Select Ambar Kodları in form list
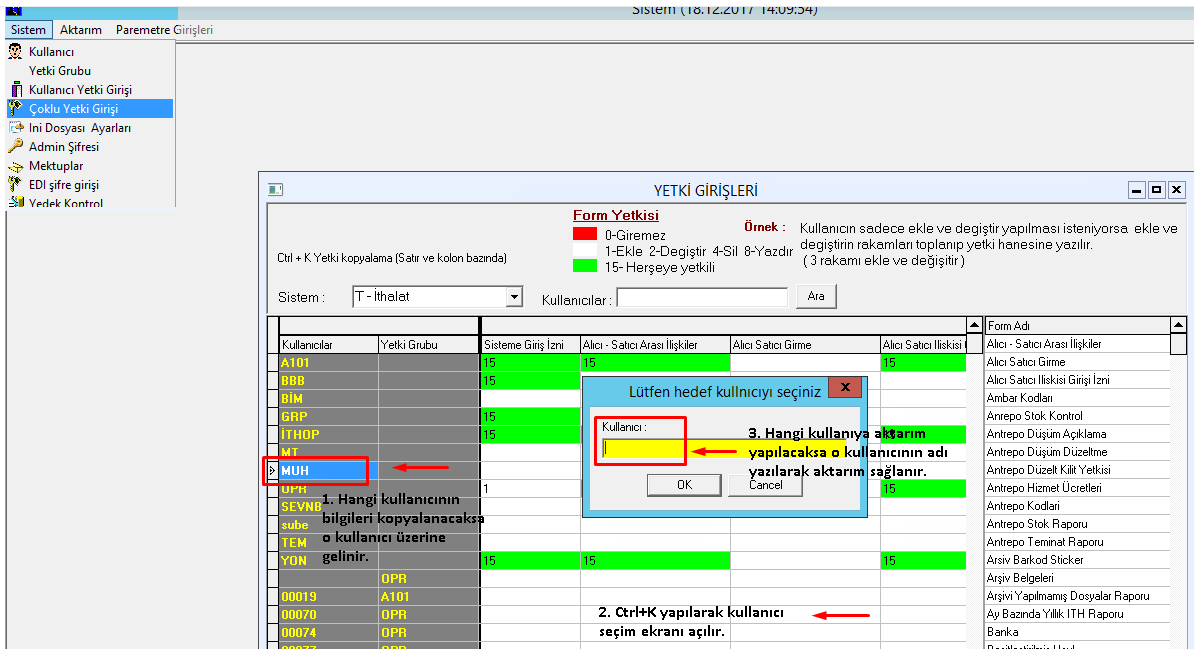Image resolution: width=1194 pixels, height=654 pixels. pos(1077,398)
